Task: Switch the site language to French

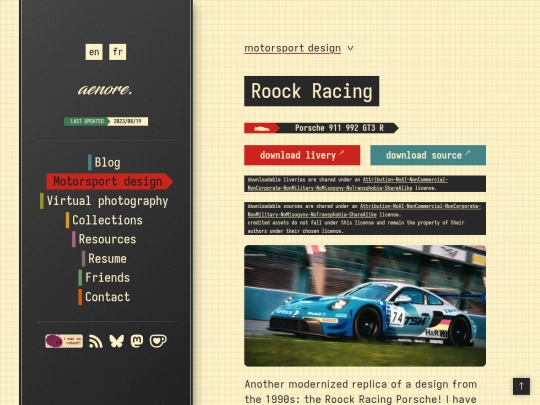Action: (117, 52)
